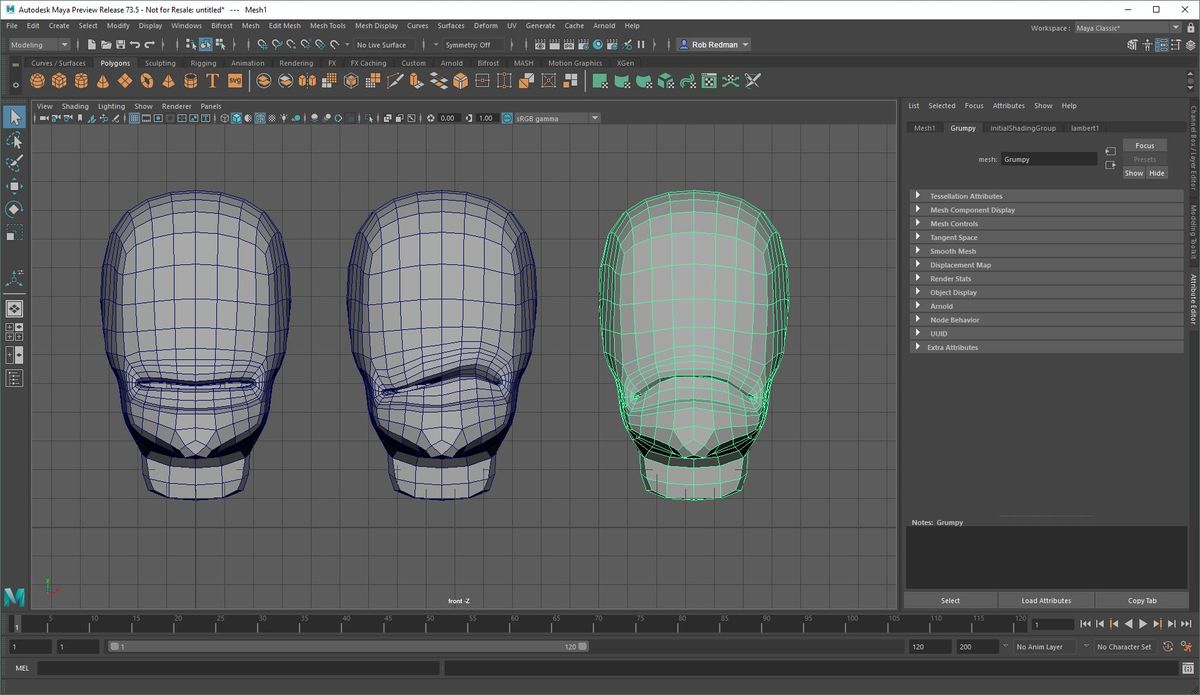Image resolution: width=1200 pixels, height=695 pixels.
Task: Activate the Lasso Select tool
Action: click(x=14, y=140)
